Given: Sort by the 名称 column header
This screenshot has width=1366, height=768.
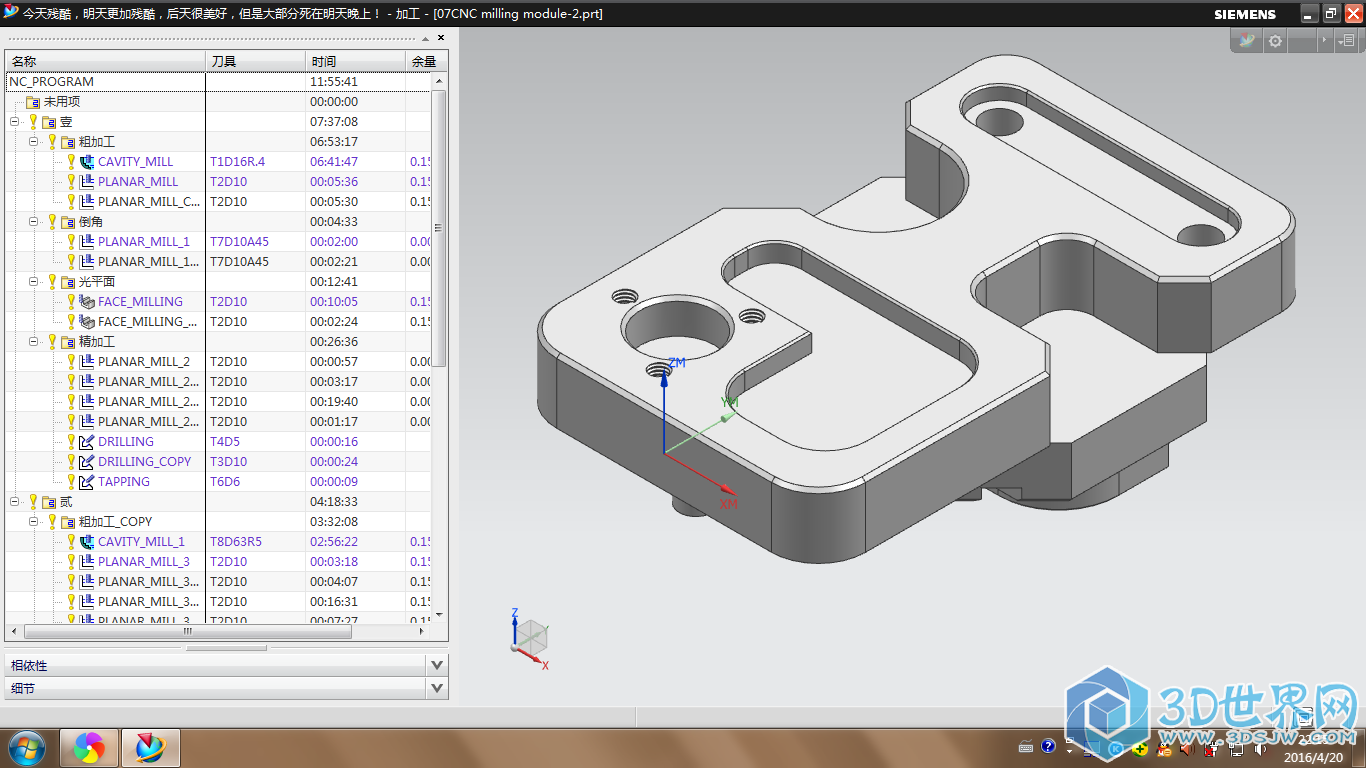Looking at the screenshot, I should (x=105, y=61).
